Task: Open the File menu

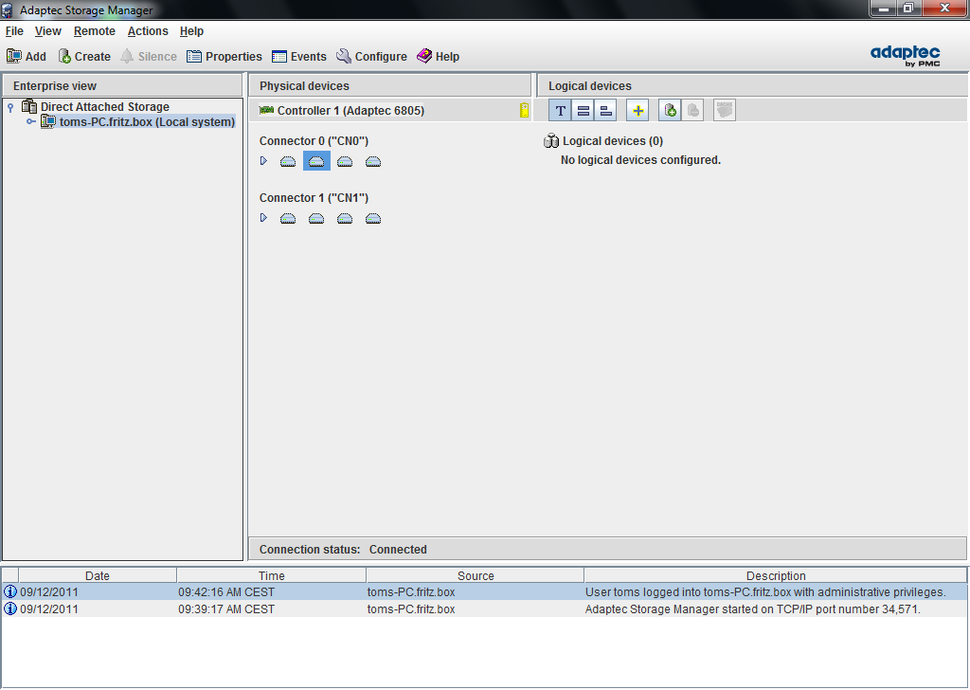Action: pos(14,31)
